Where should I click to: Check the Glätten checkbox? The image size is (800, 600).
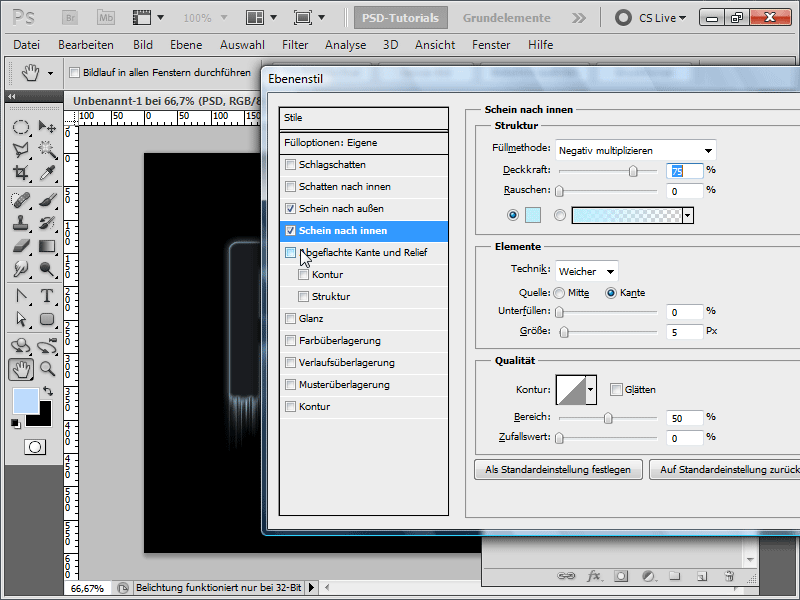pyautogui.click(x=616, y=390)
